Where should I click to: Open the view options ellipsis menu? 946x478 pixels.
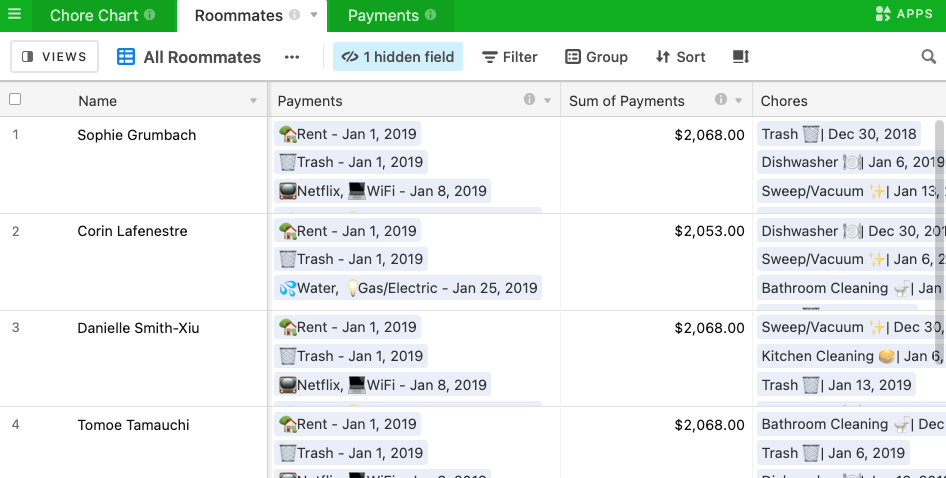click(x=292, y=57)
